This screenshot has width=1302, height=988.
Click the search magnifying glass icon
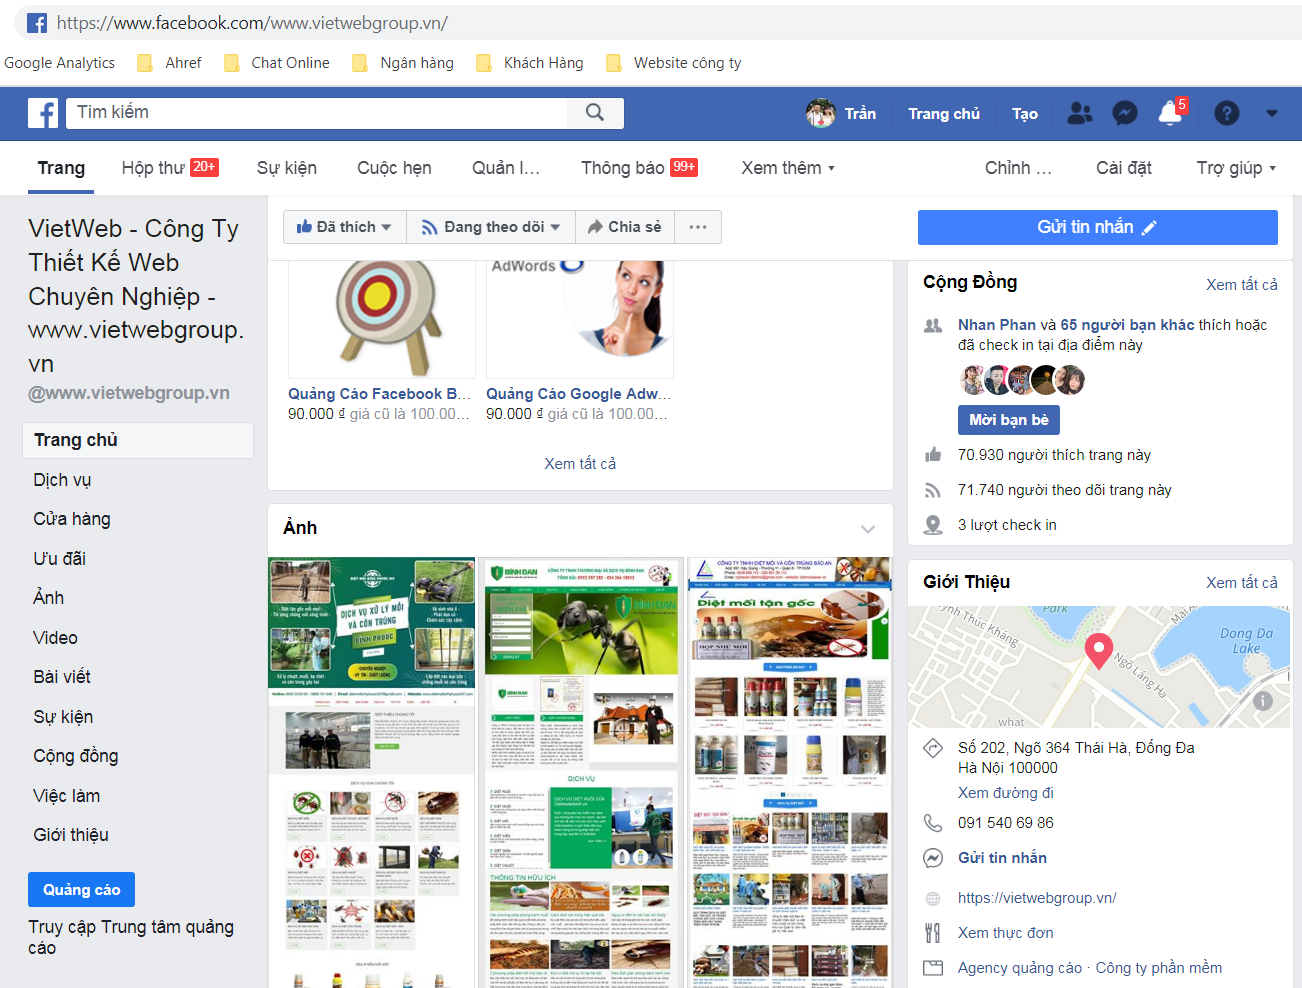pos(596,113)
